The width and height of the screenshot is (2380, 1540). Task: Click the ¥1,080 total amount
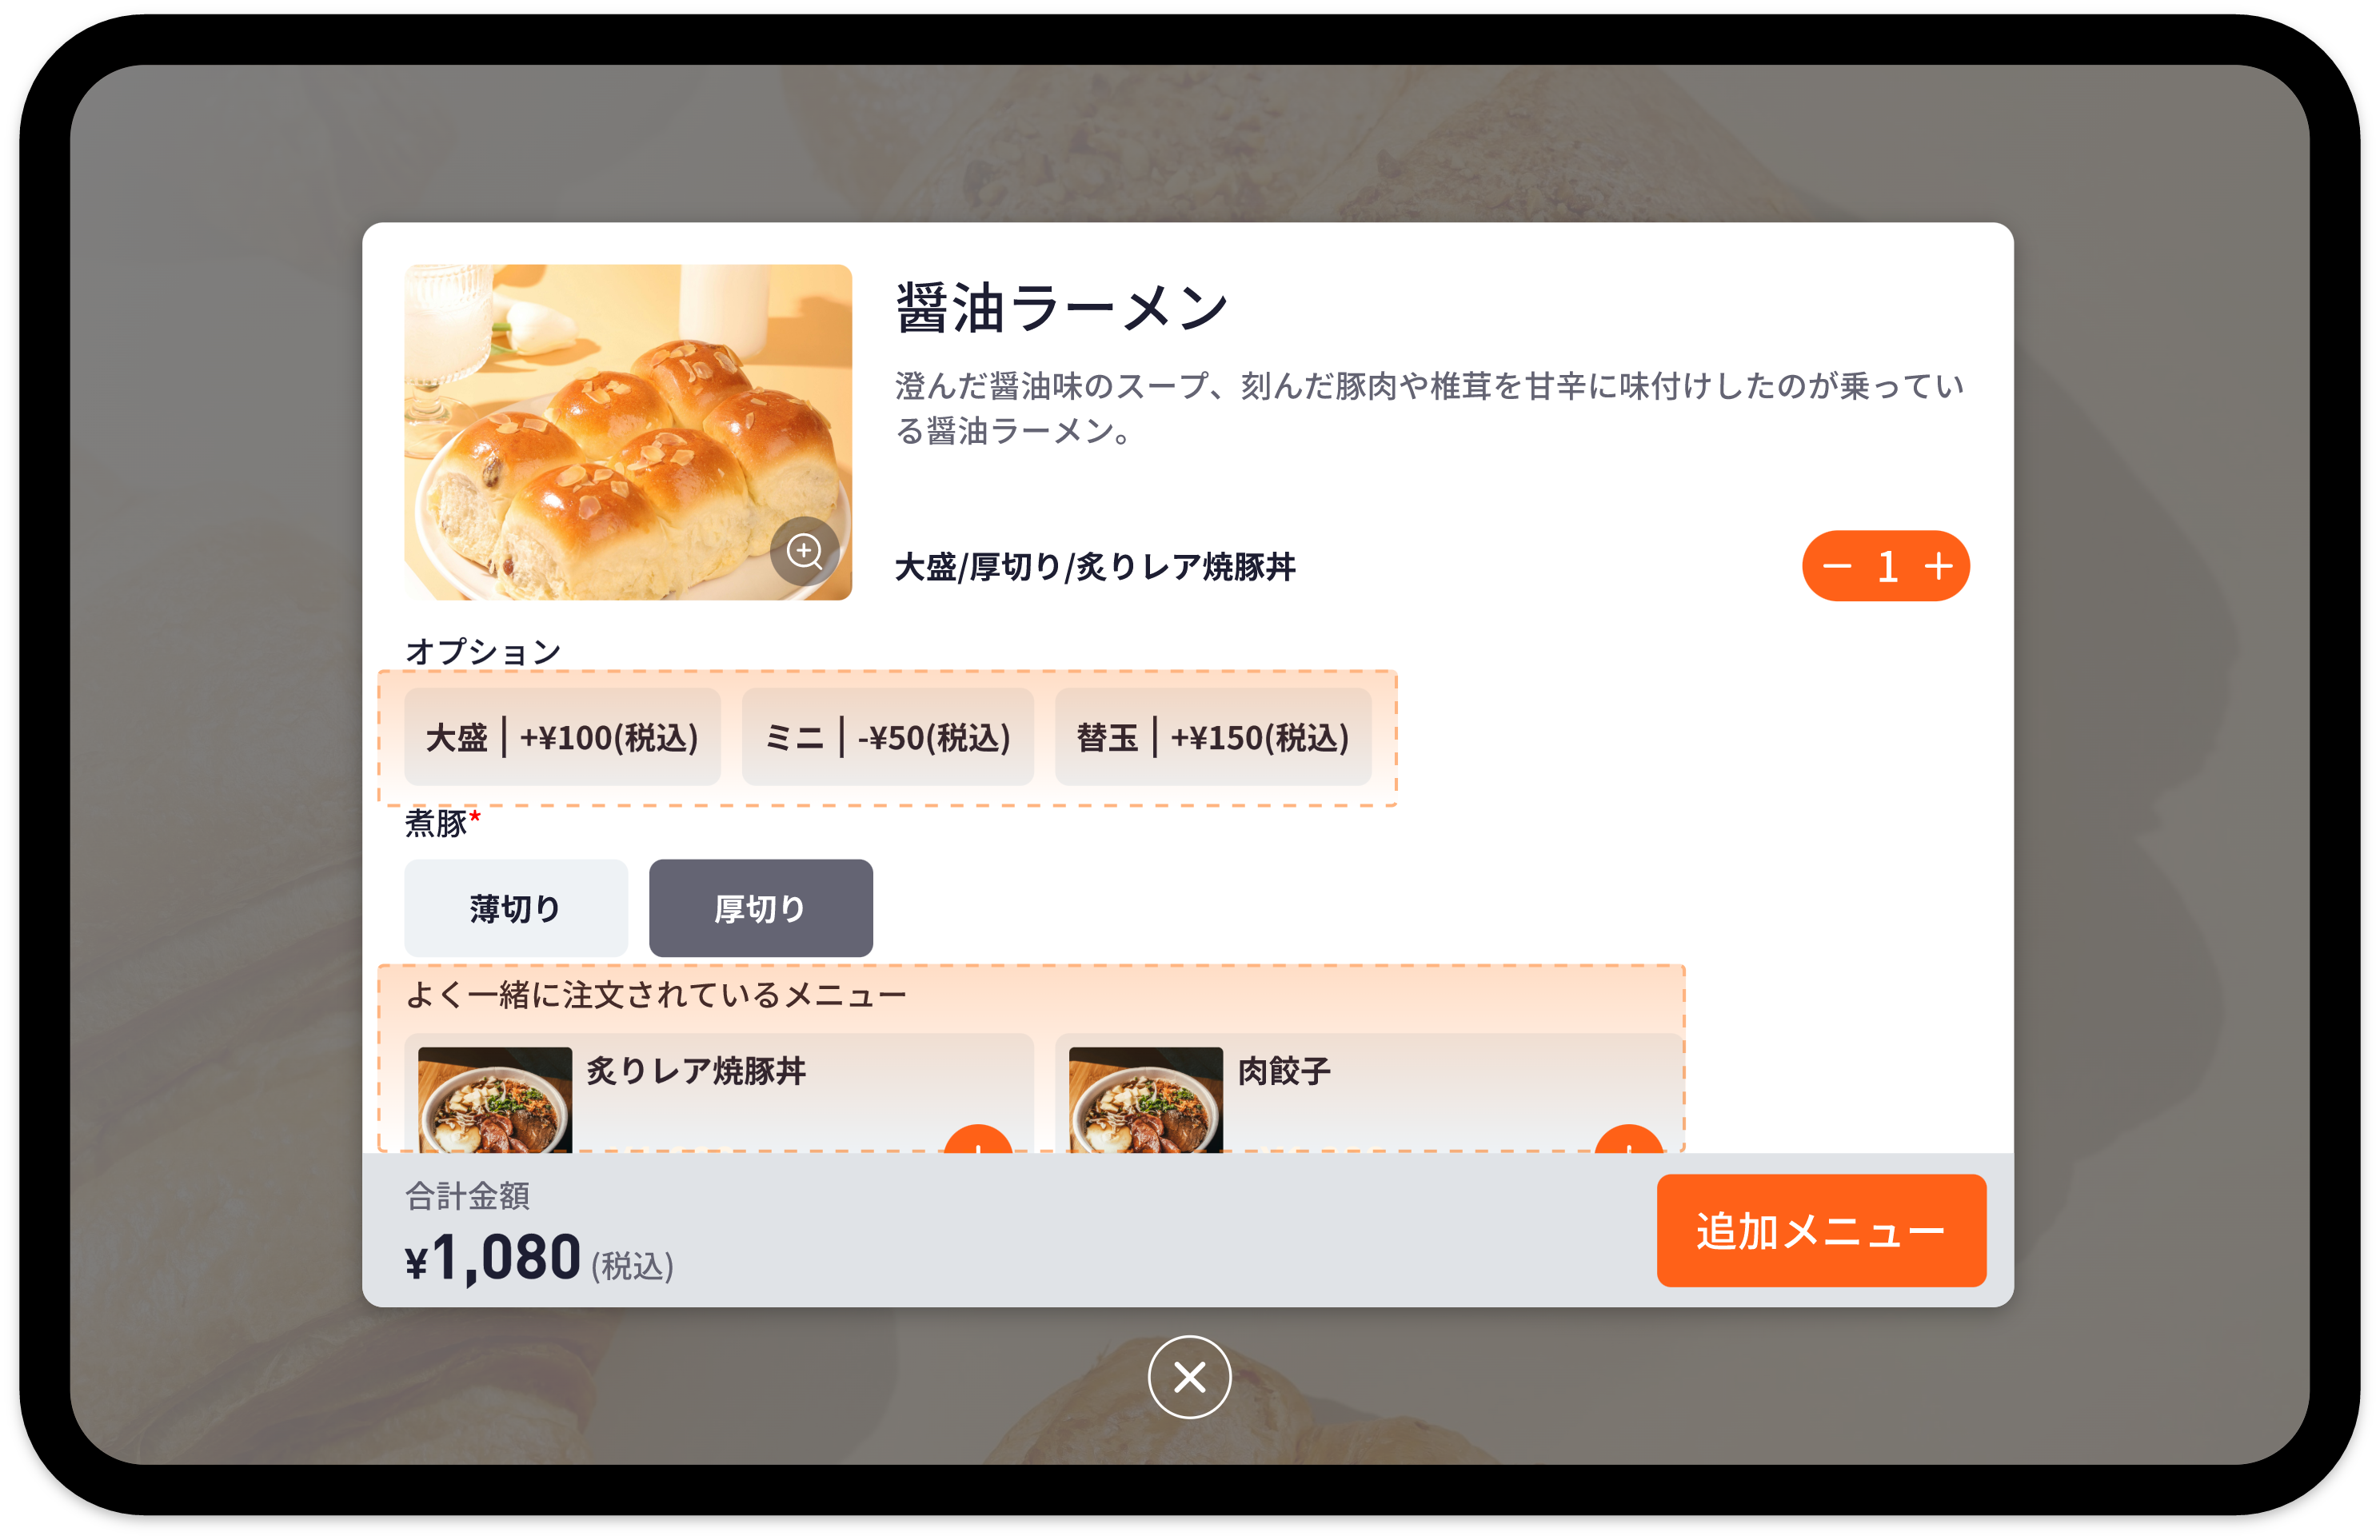click(492, 1257)
